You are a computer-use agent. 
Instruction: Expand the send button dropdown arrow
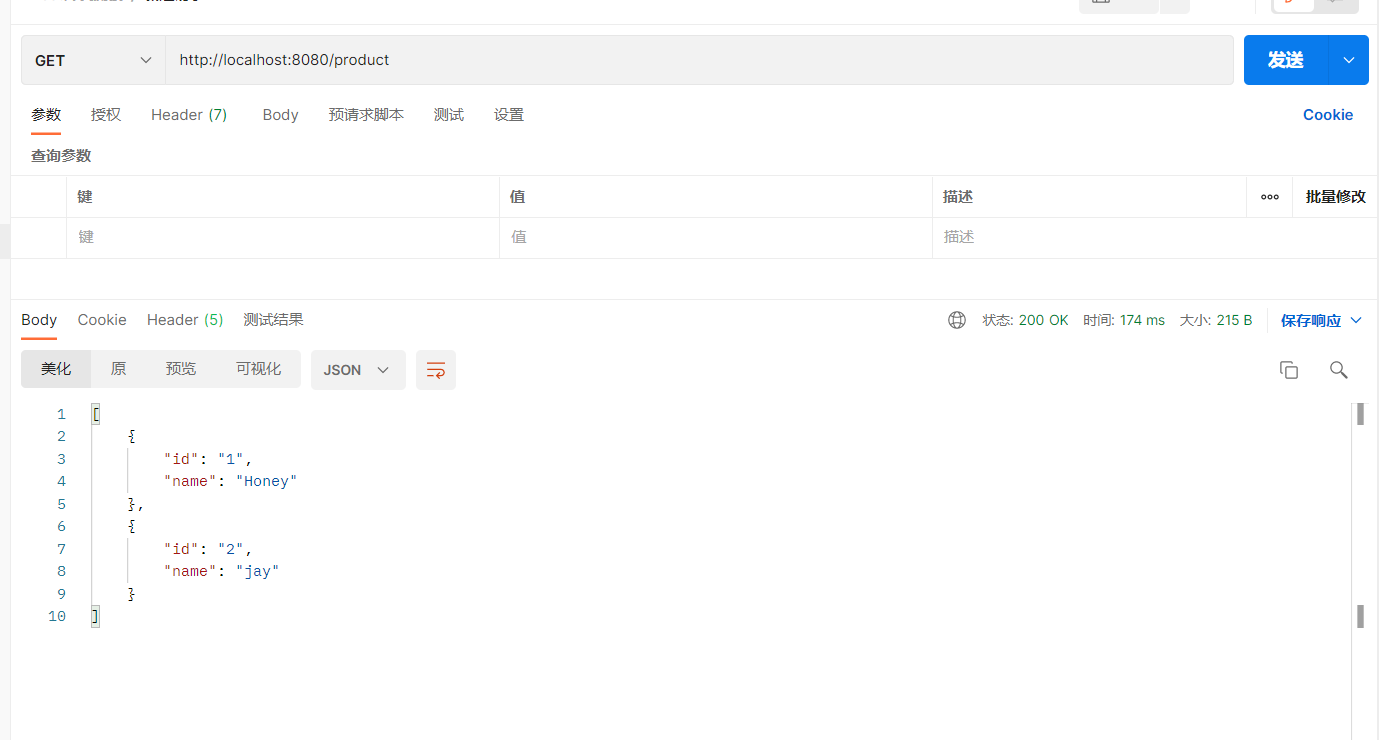pyautogui.click(x=1349, y=60)
